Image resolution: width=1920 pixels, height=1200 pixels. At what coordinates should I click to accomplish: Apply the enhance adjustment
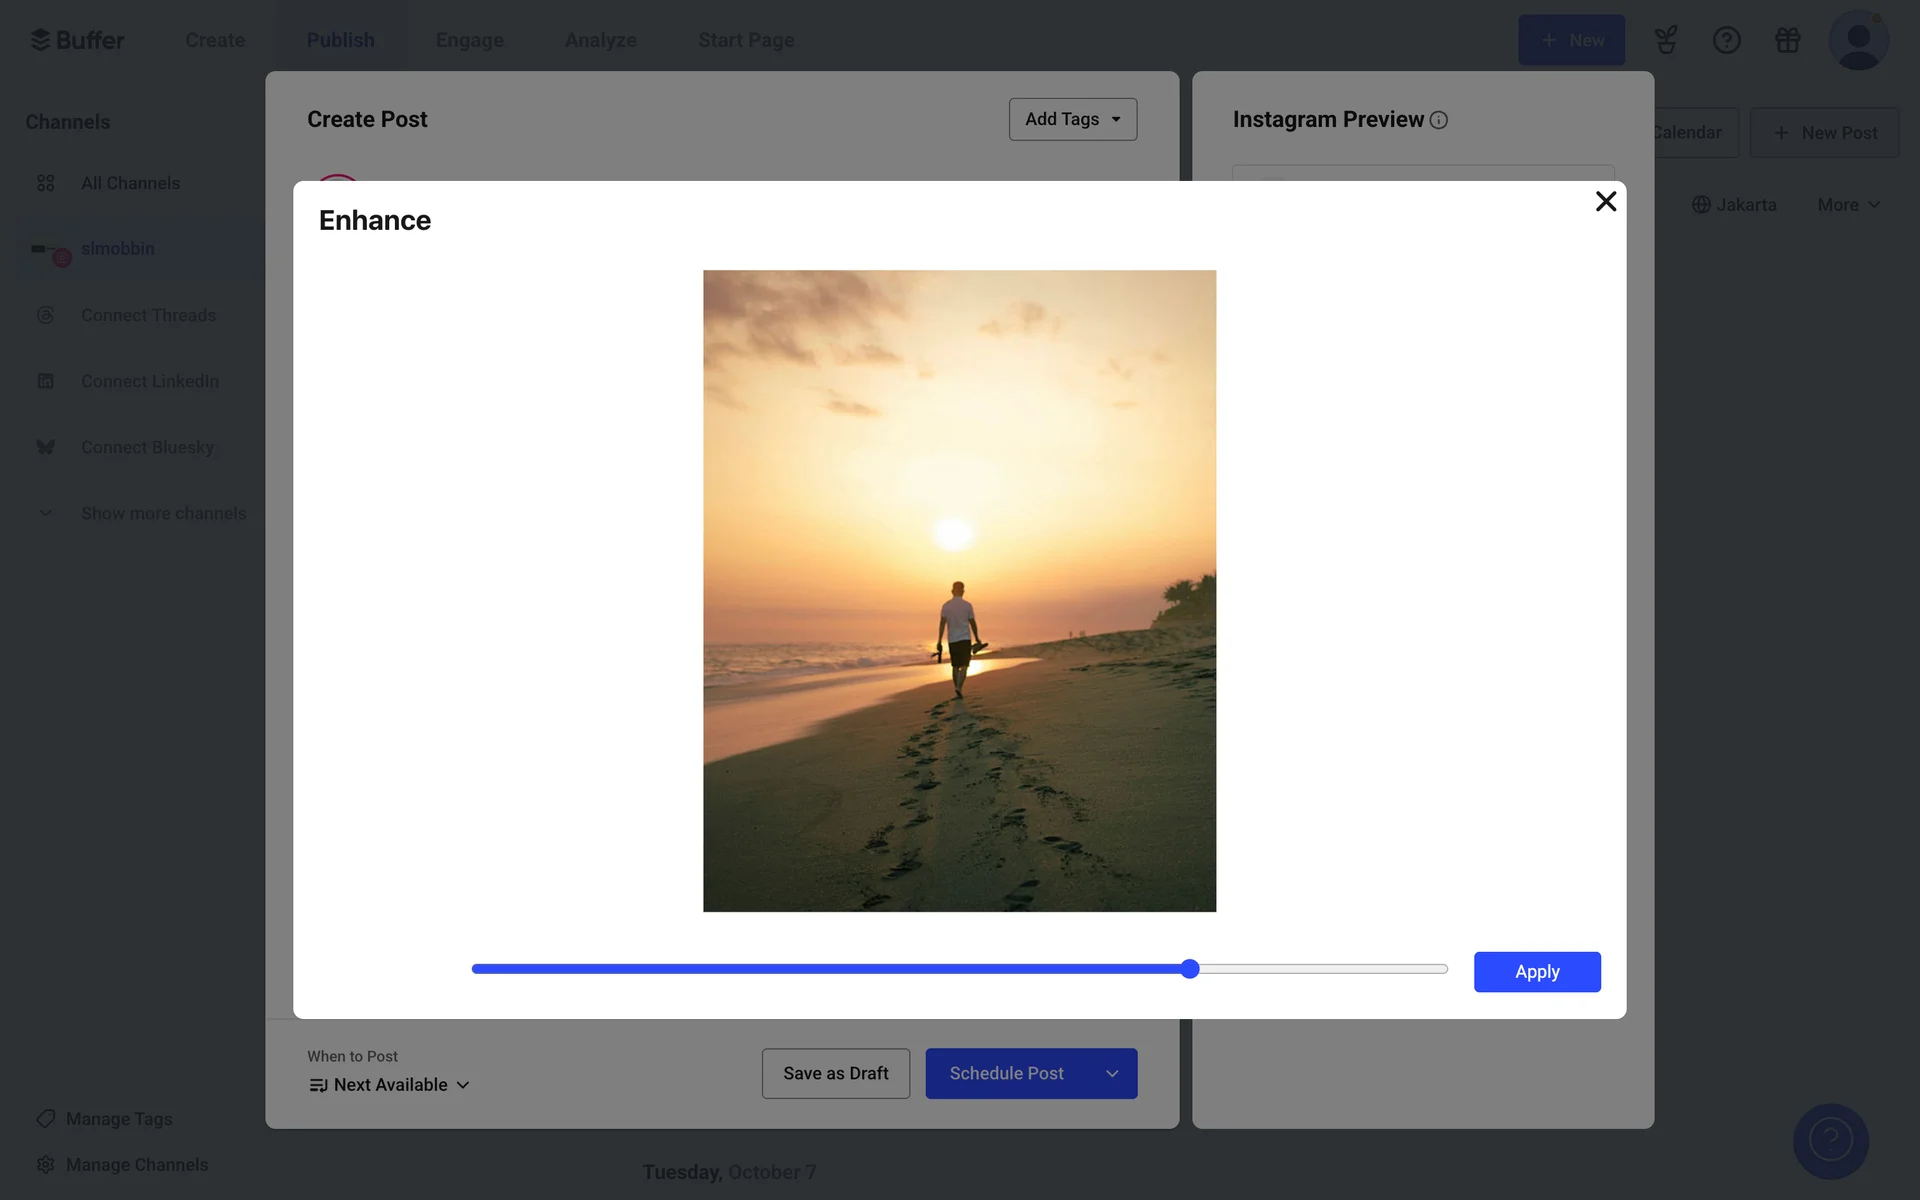click(x=1536, y=972)
